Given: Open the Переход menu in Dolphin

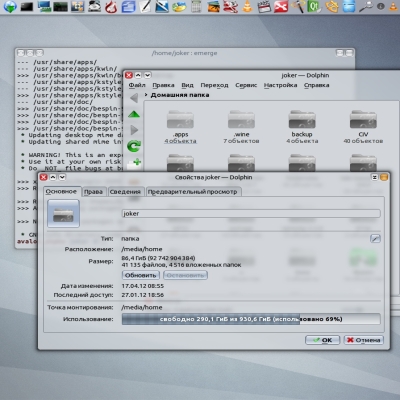Looking at the screenshot, I should (214, 85).
